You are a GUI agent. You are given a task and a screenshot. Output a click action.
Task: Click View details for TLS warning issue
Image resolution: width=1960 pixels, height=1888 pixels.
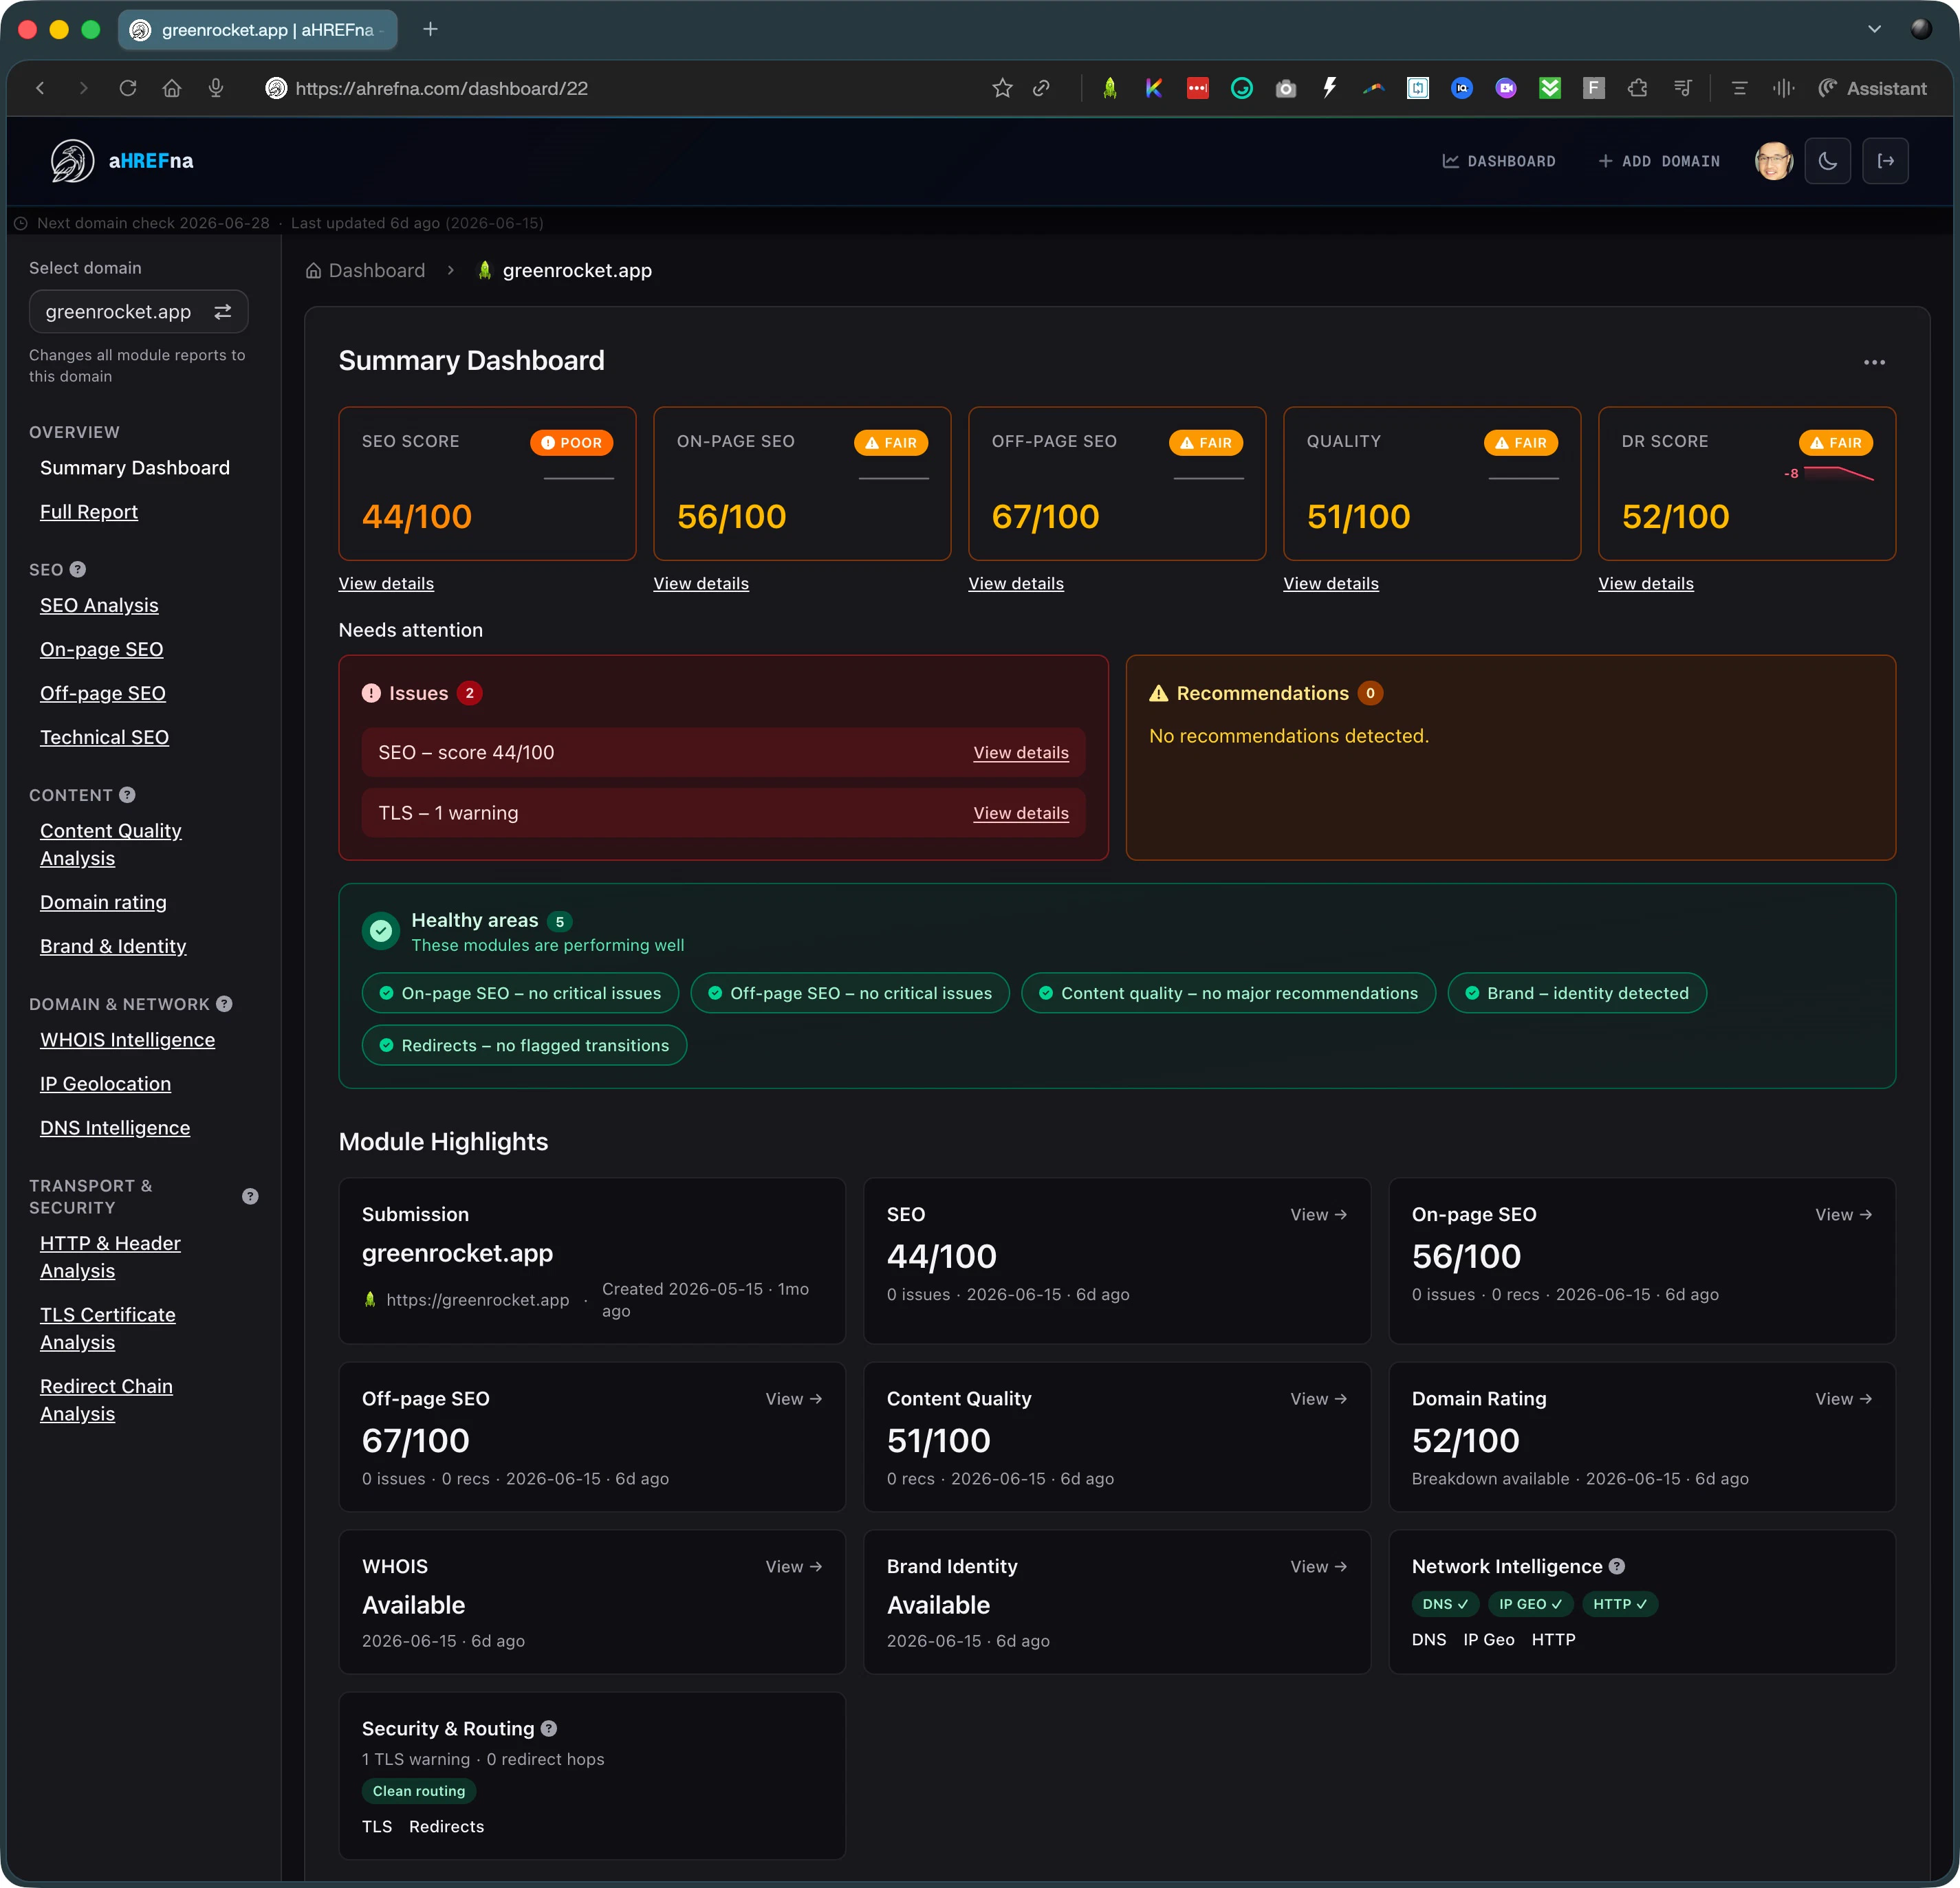(x=1021, y=814)
